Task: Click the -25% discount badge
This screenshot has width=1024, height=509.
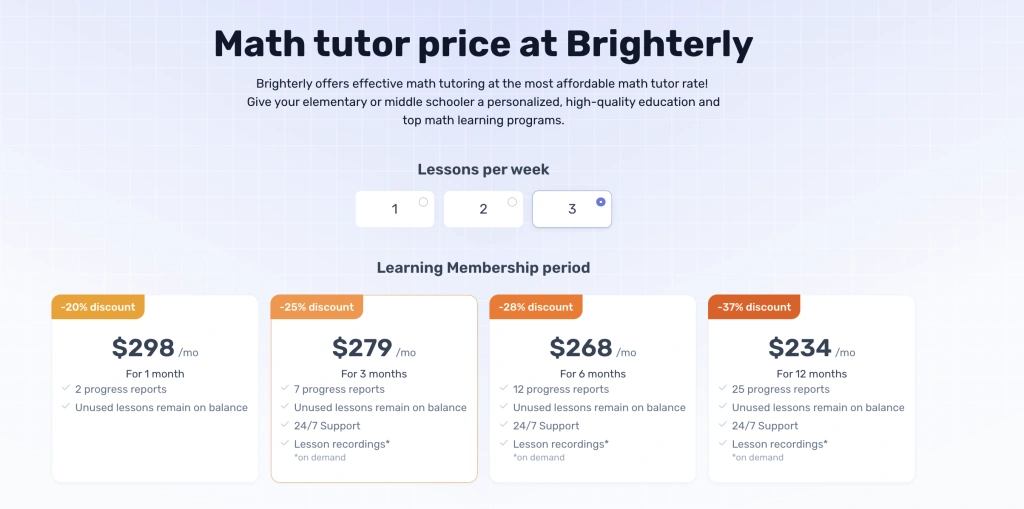Action: [317, 307]
